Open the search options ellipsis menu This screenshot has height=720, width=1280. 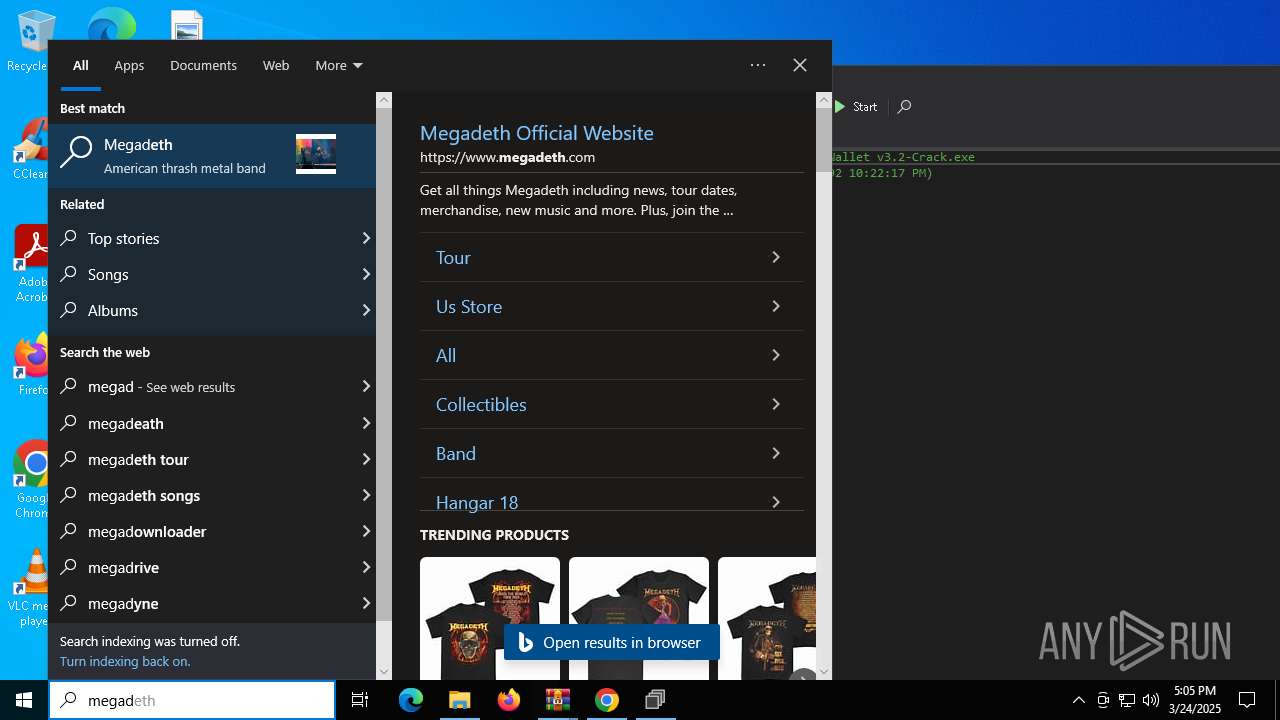tap(758, 65)
